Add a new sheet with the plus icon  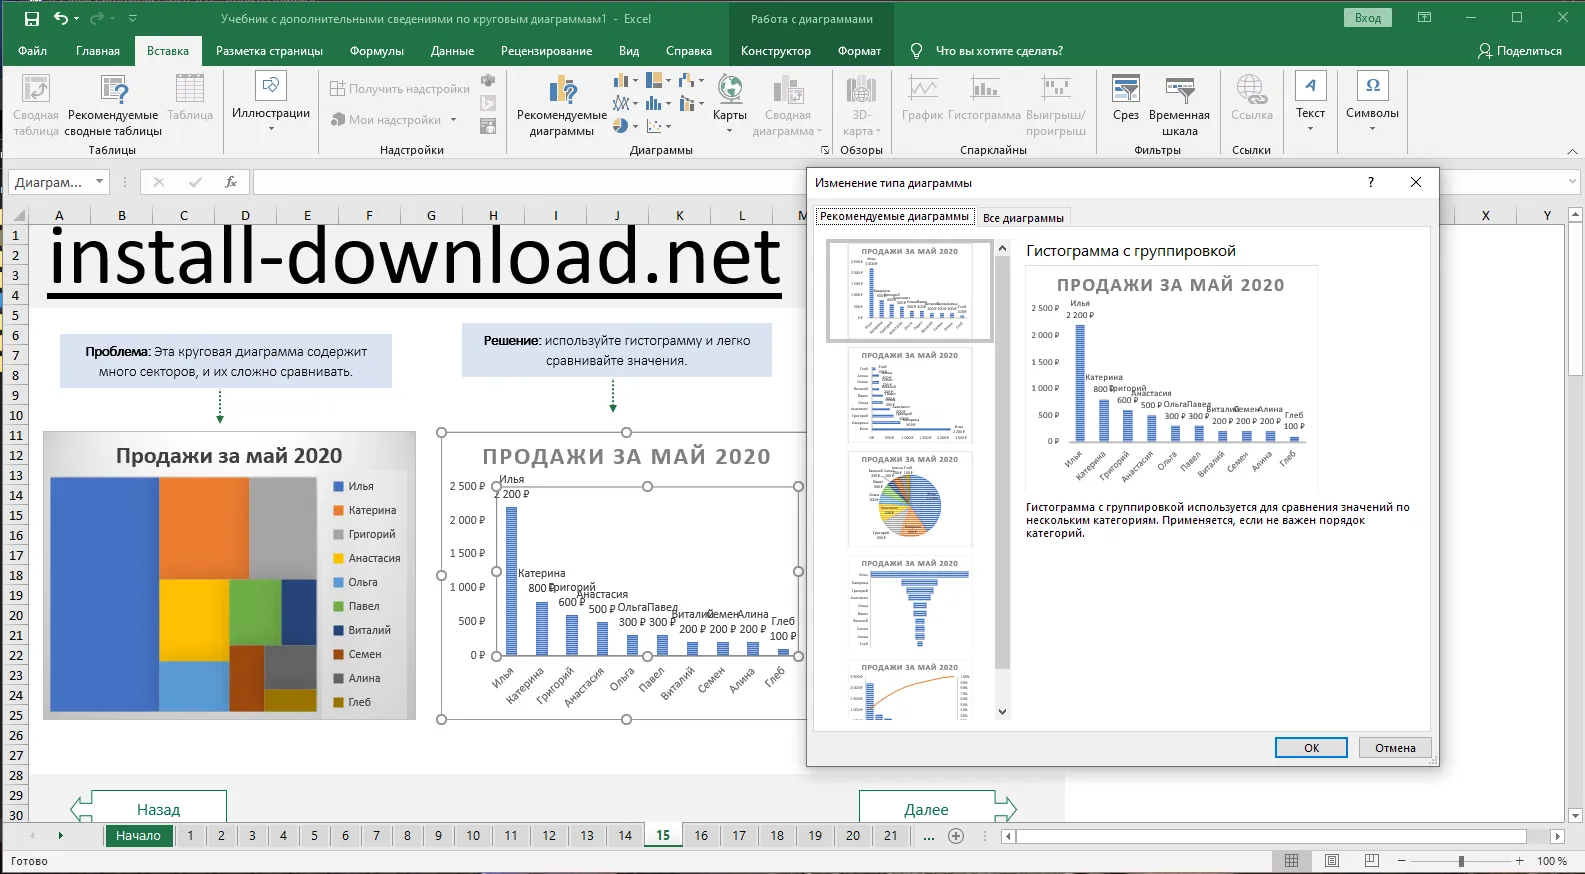pos(956,836)
